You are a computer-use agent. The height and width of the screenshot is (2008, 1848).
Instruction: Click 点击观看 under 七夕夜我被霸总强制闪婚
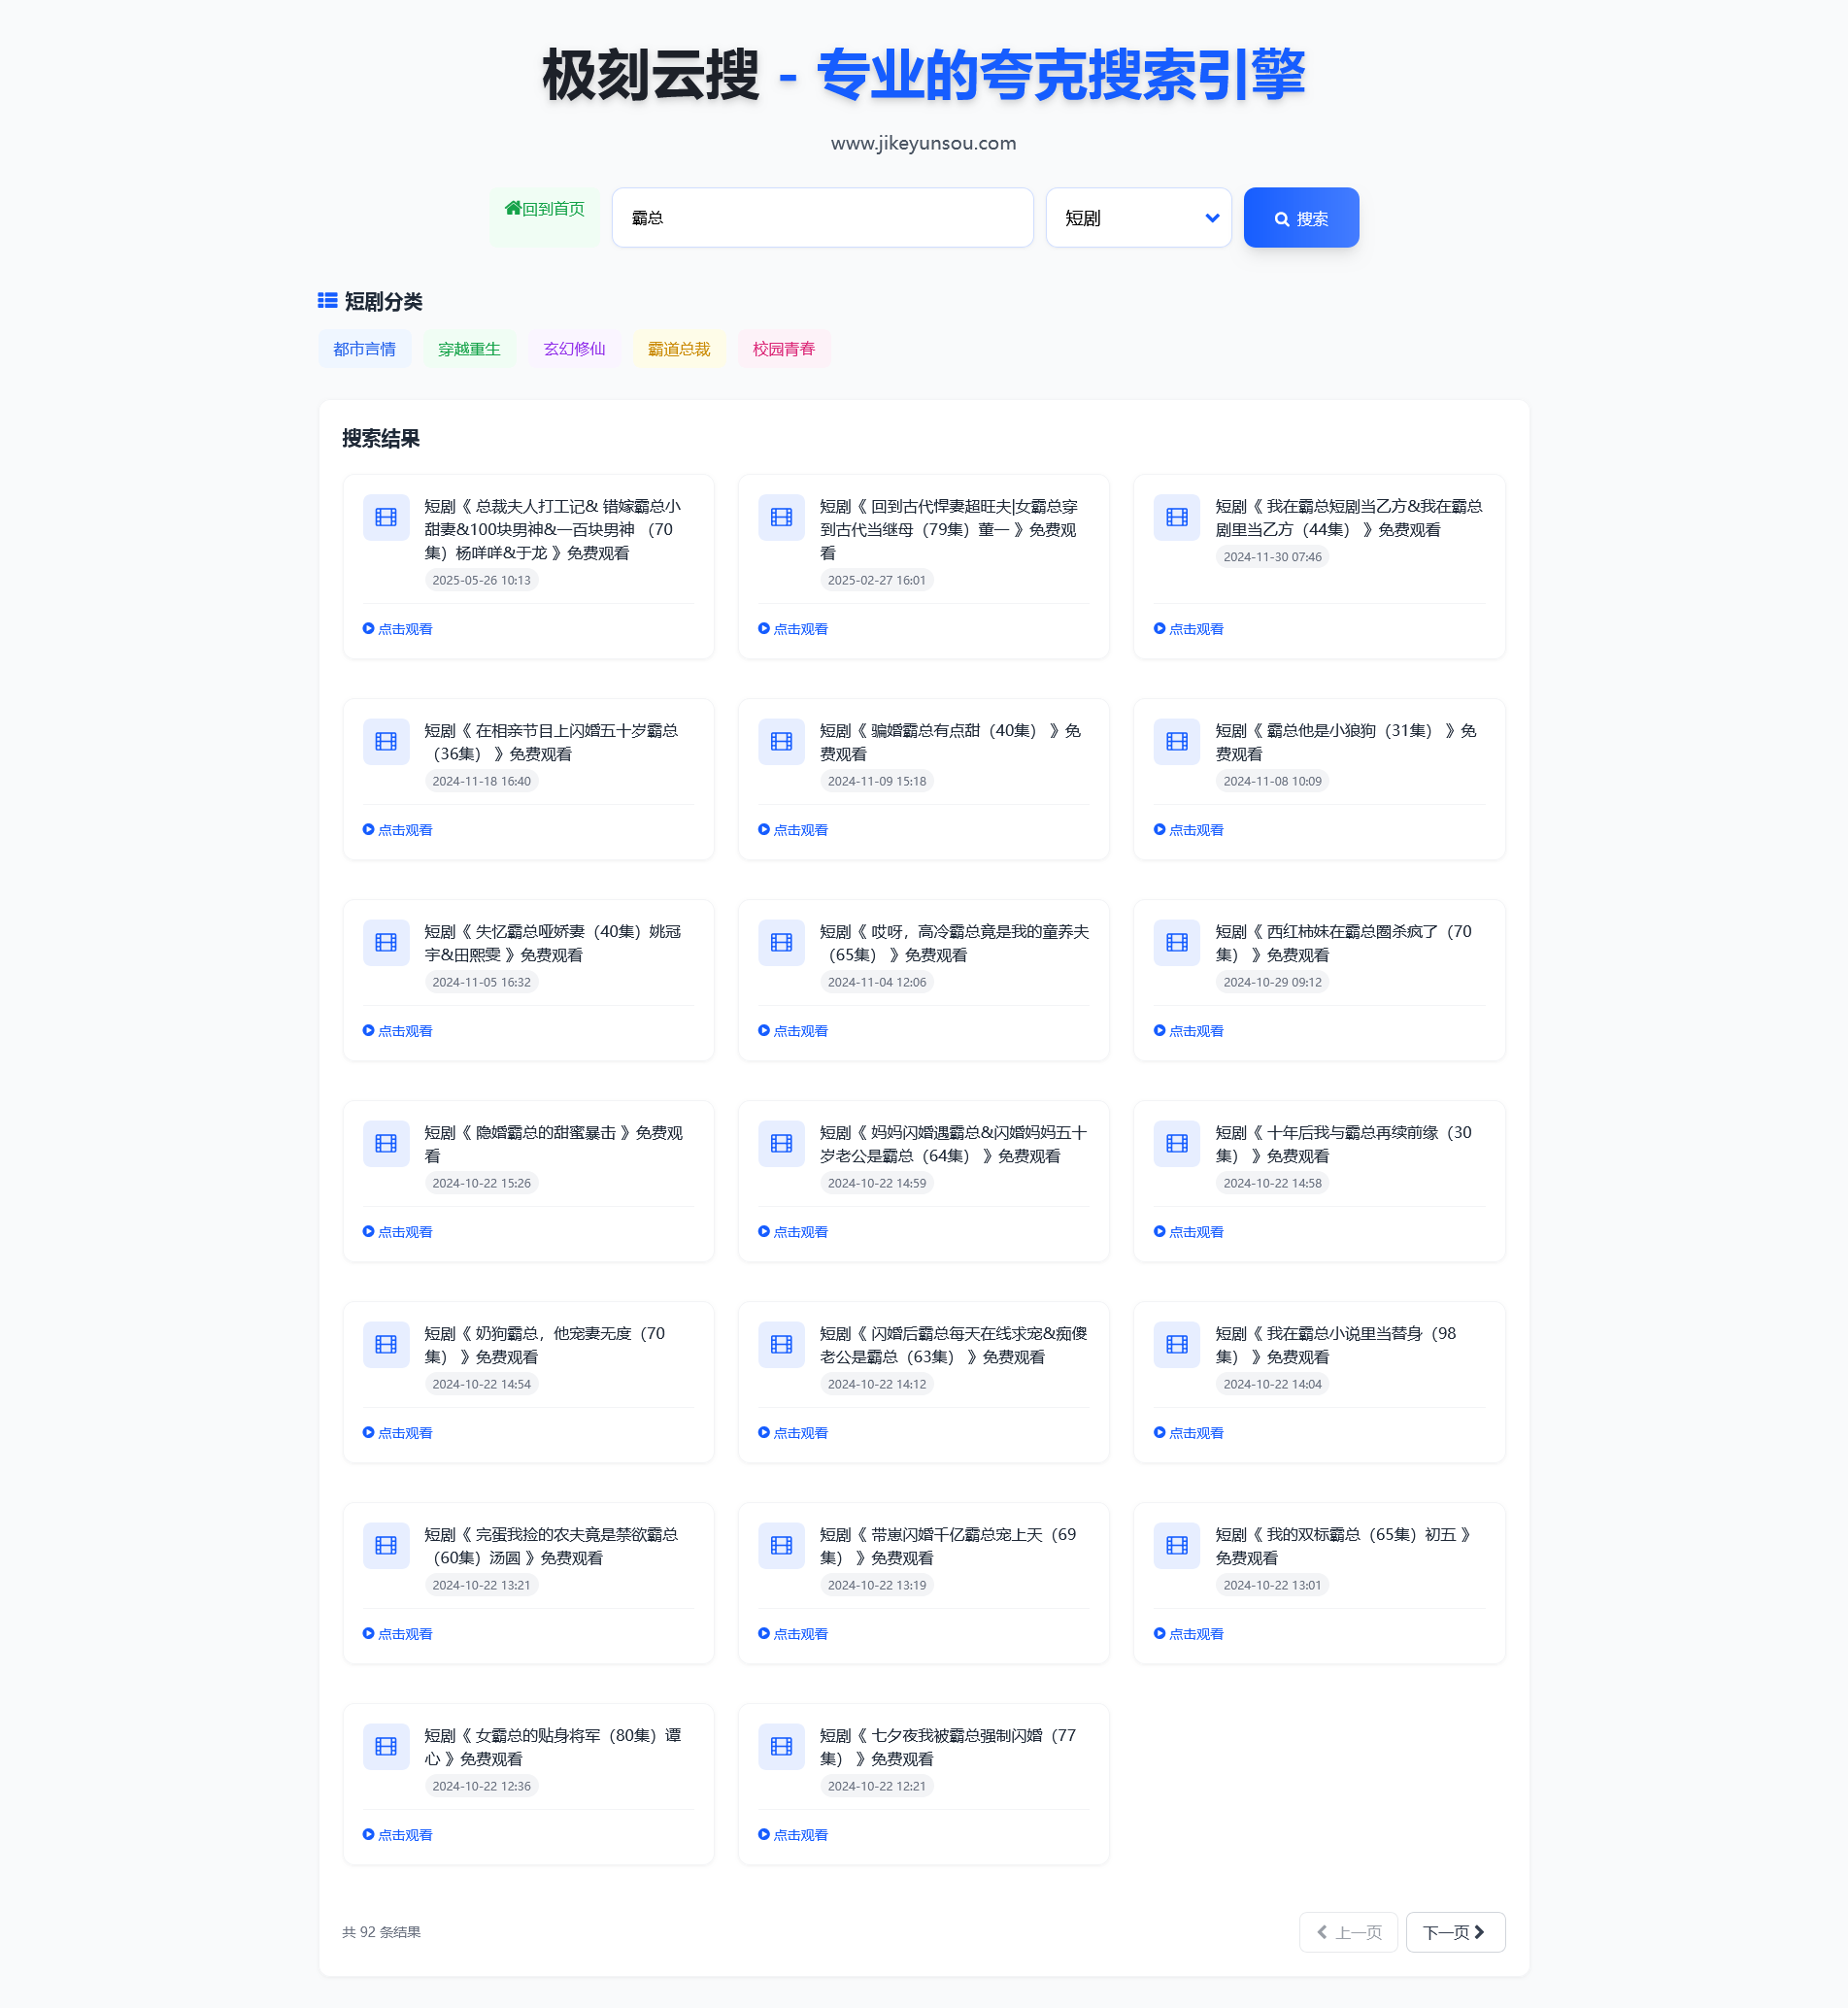[x=793, y=1835]
